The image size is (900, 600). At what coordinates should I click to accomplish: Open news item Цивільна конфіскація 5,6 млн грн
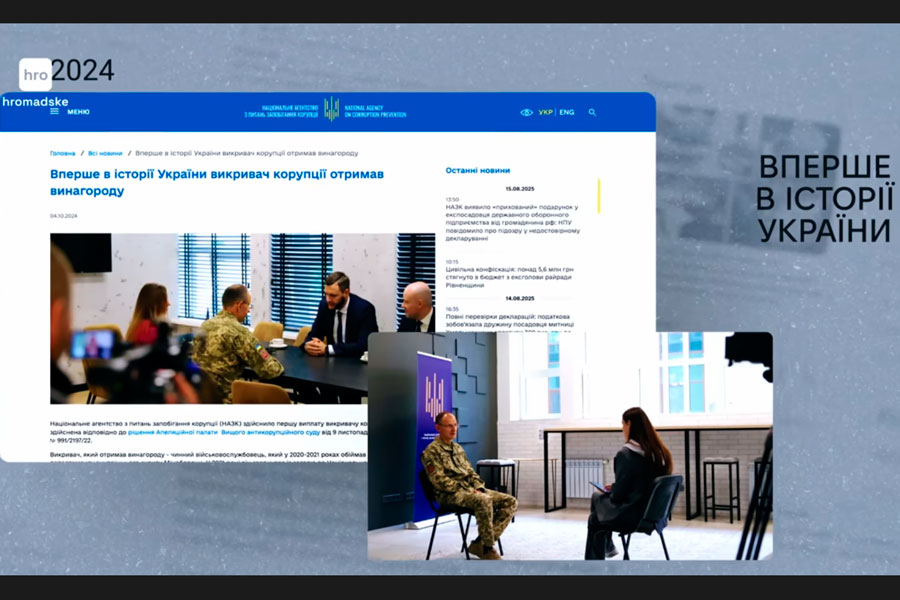(510, 277)
